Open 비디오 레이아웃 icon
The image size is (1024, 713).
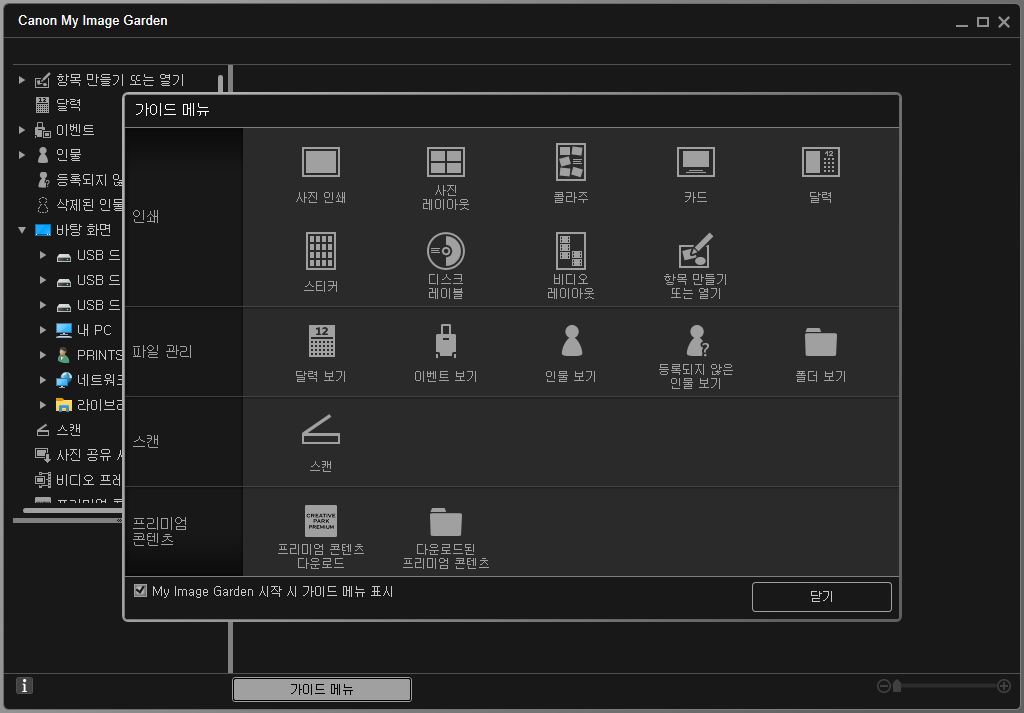[571, 251]
